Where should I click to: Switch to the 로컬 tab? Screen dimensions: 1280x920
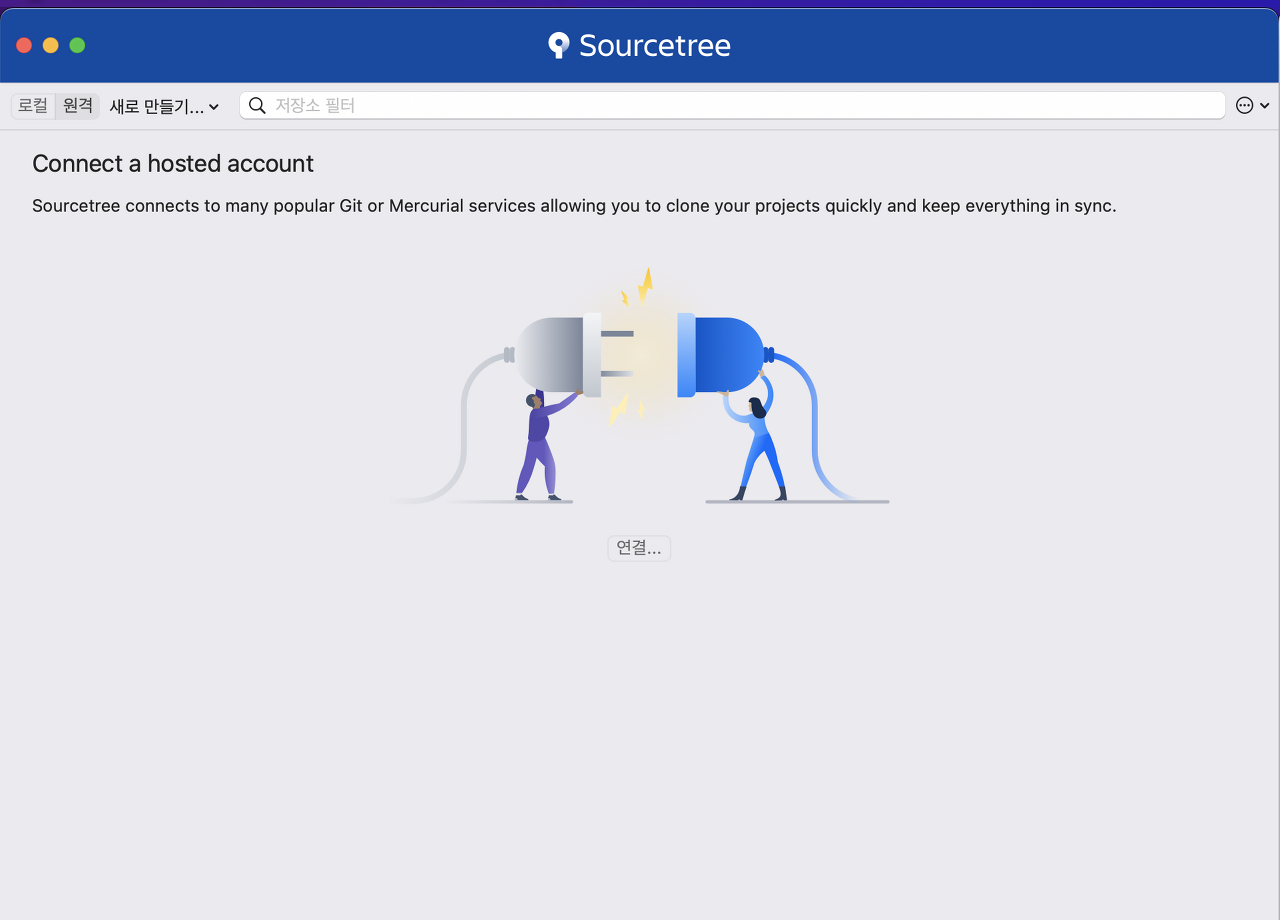[x=33, y=106]
